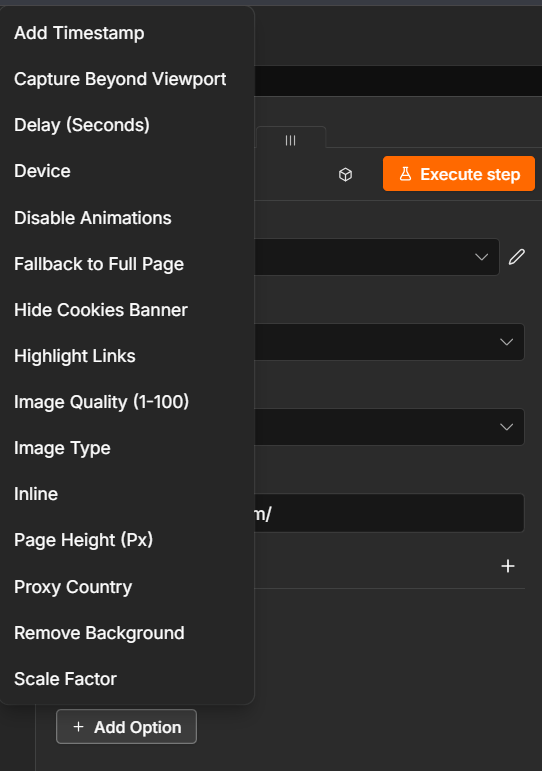Viewport: 542px width, 771px height.
Task: Click the URL input field ending in m/
Action: [389, 513]
